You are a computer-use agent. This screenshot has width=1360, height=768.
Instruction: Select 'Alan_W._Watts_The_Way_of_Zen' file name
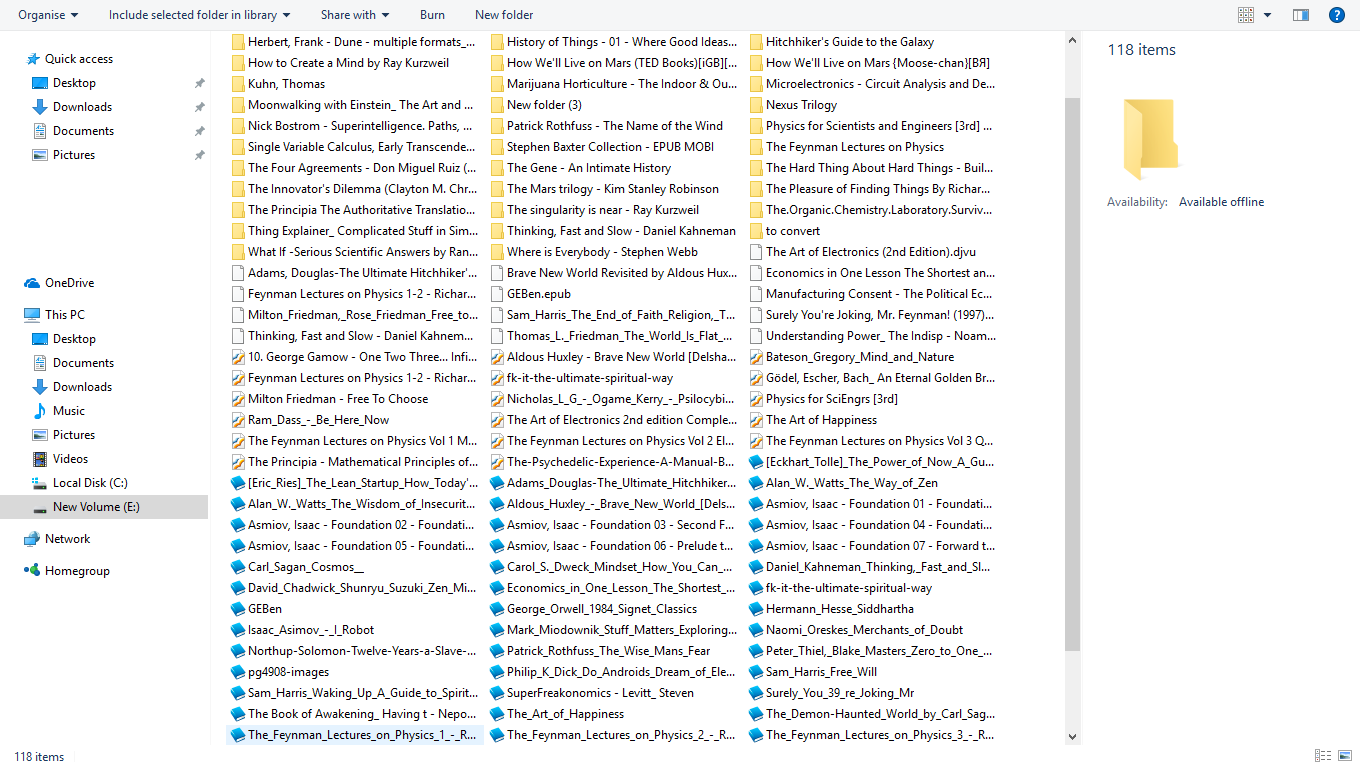(x=852, y=483)
